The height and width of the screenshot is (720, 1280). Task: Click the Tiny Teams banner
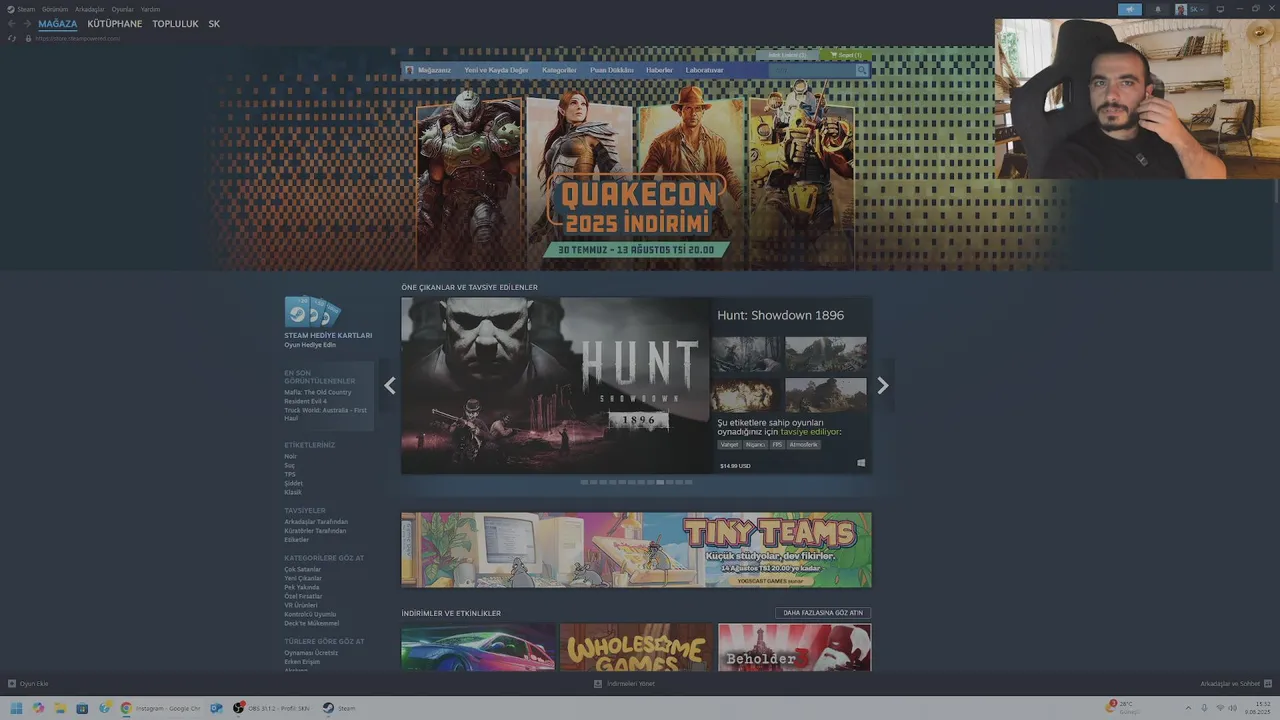(636, 550)
